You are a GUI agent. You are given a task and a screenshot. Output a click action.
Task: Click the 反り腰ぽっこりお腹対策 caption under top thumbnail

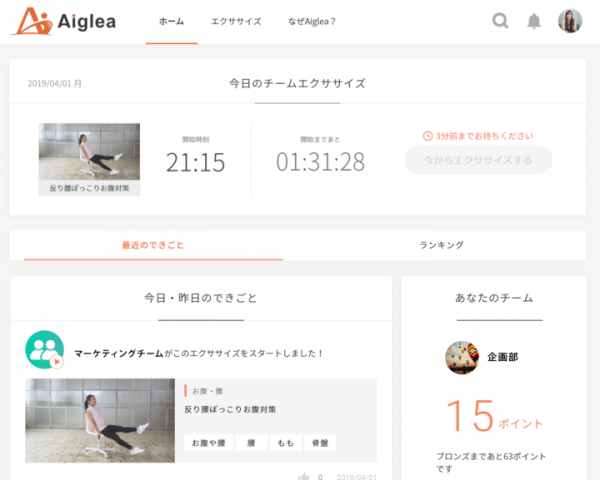[89, 188]
